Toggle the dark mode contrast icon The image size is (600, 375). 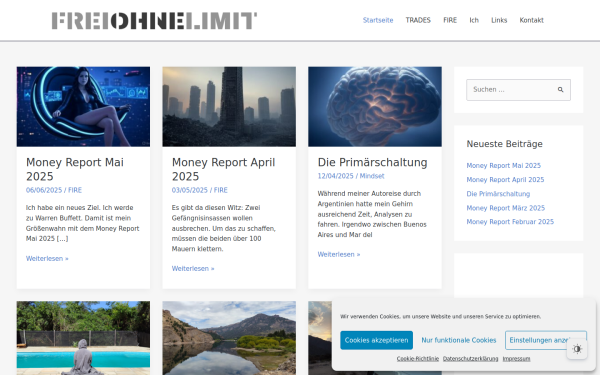point(577,349)
